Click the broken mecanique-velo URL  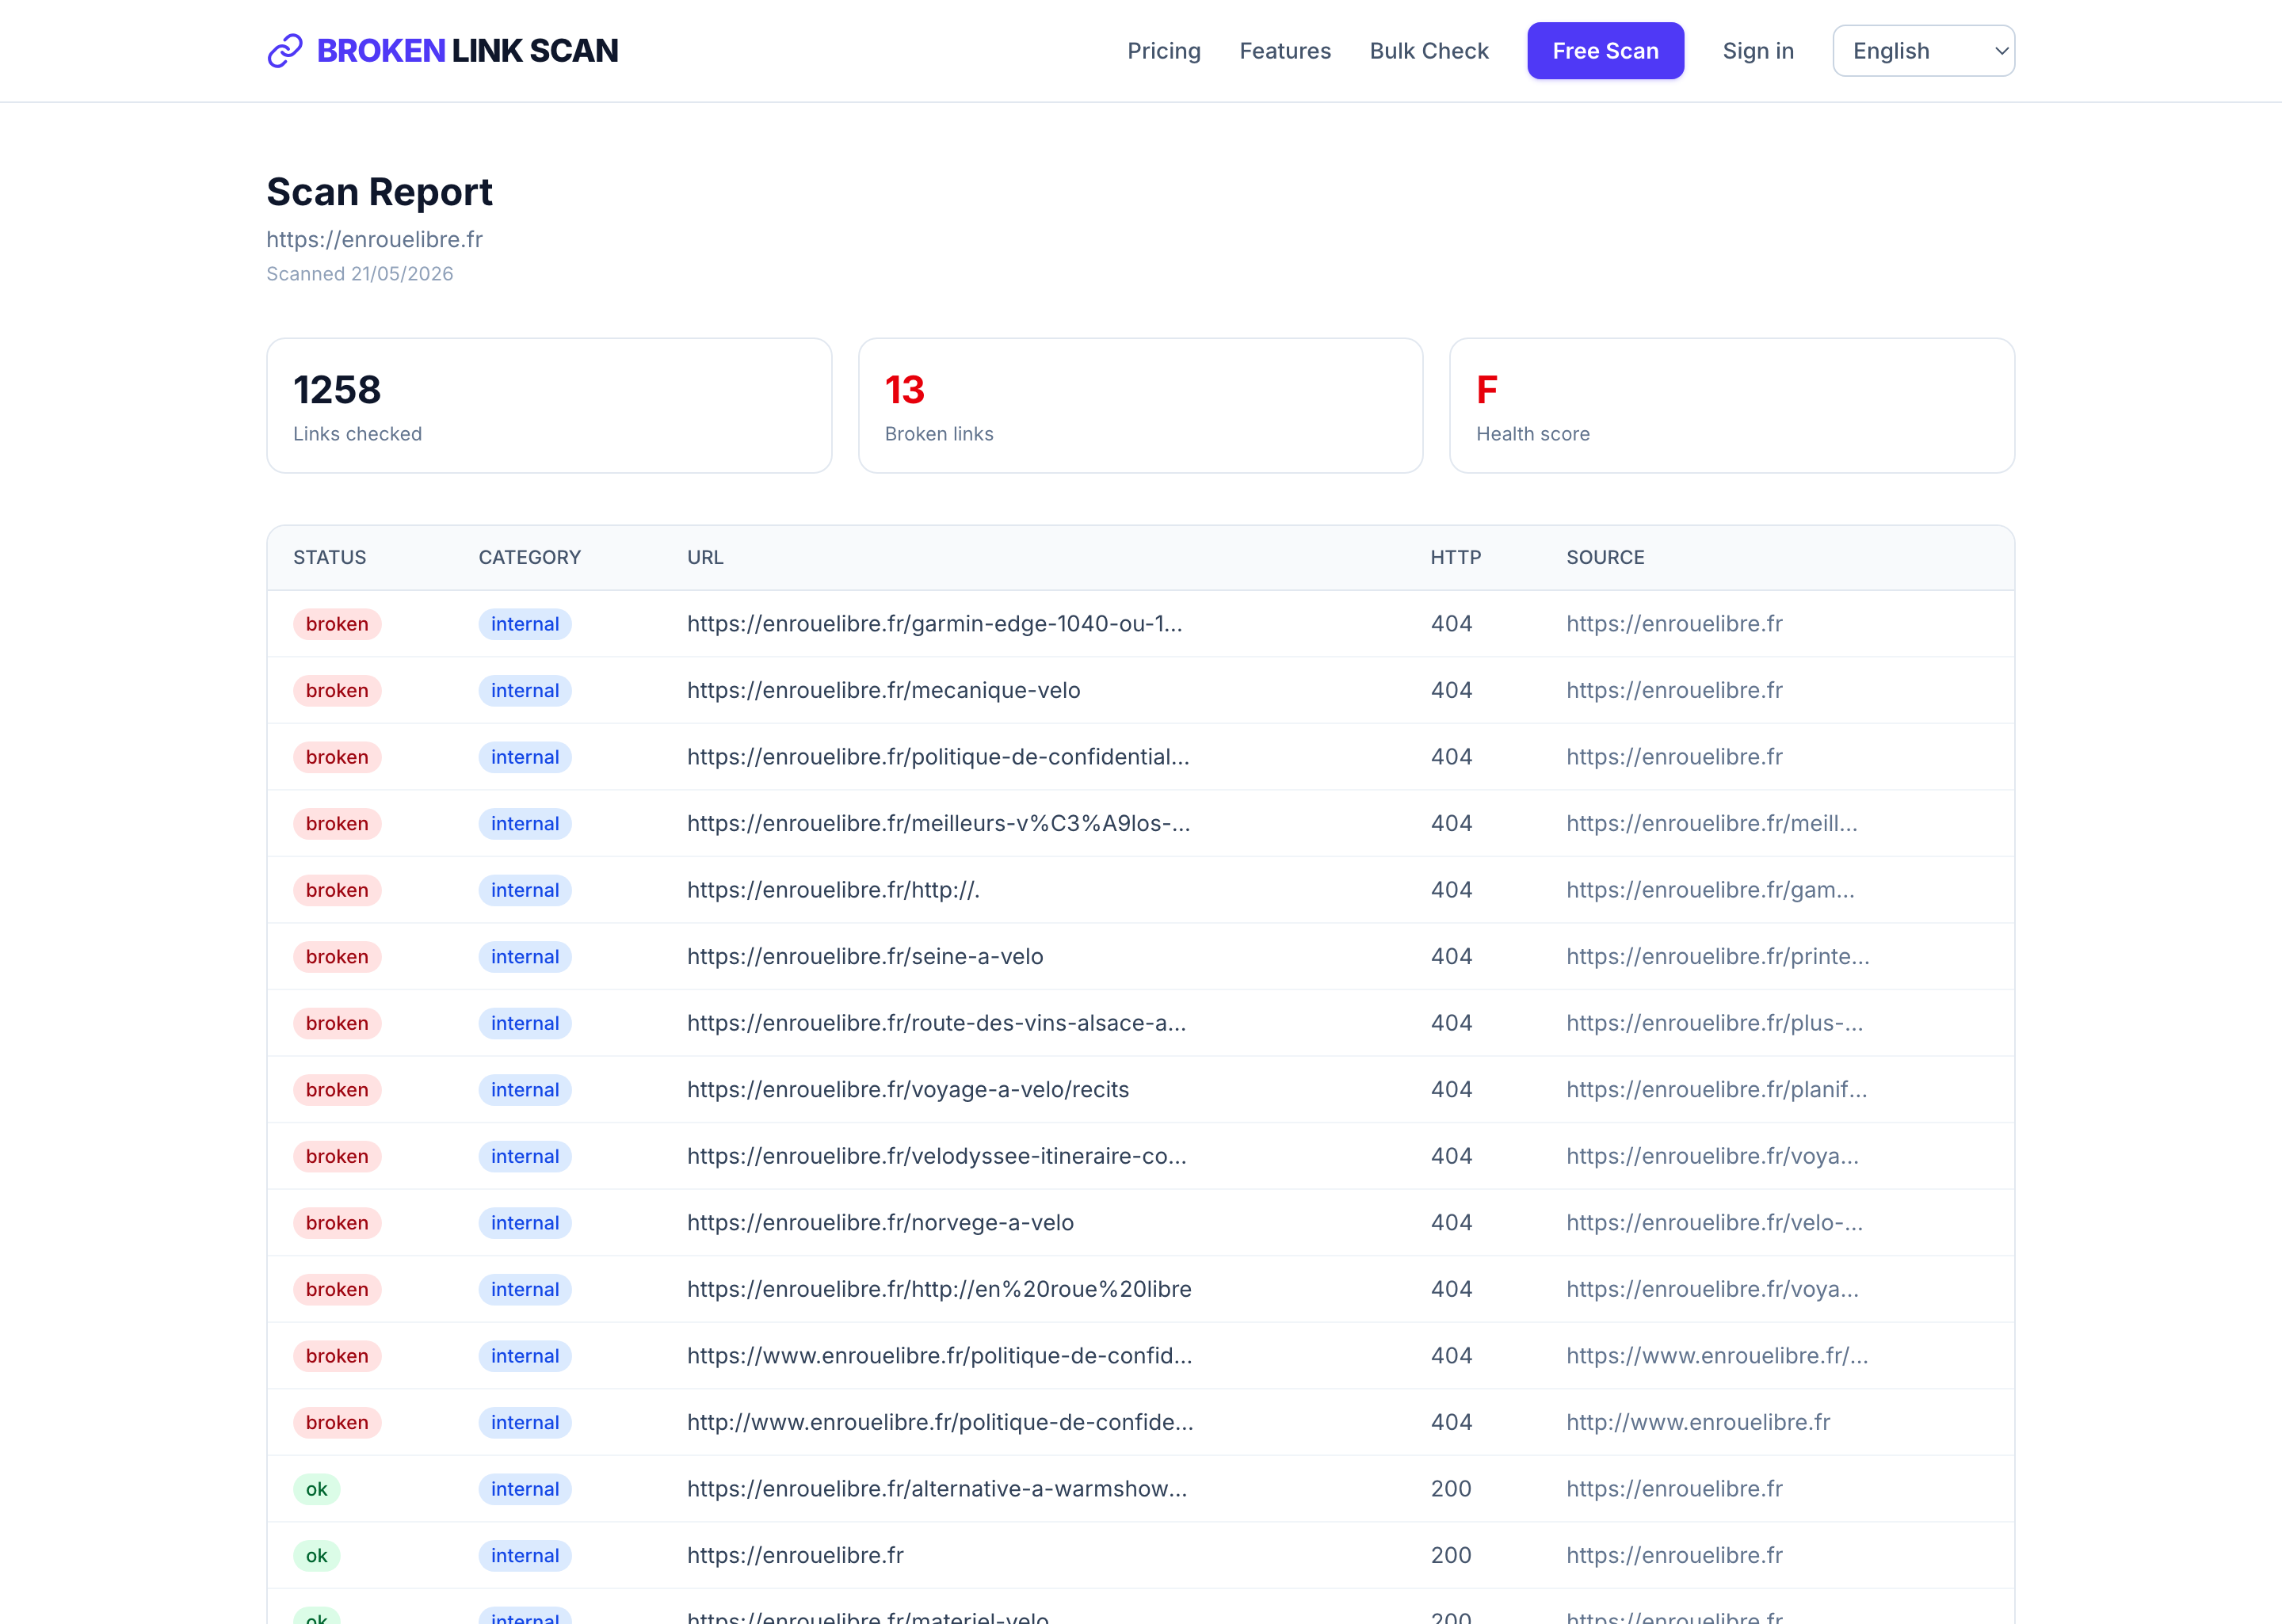(x=883, y=690)
